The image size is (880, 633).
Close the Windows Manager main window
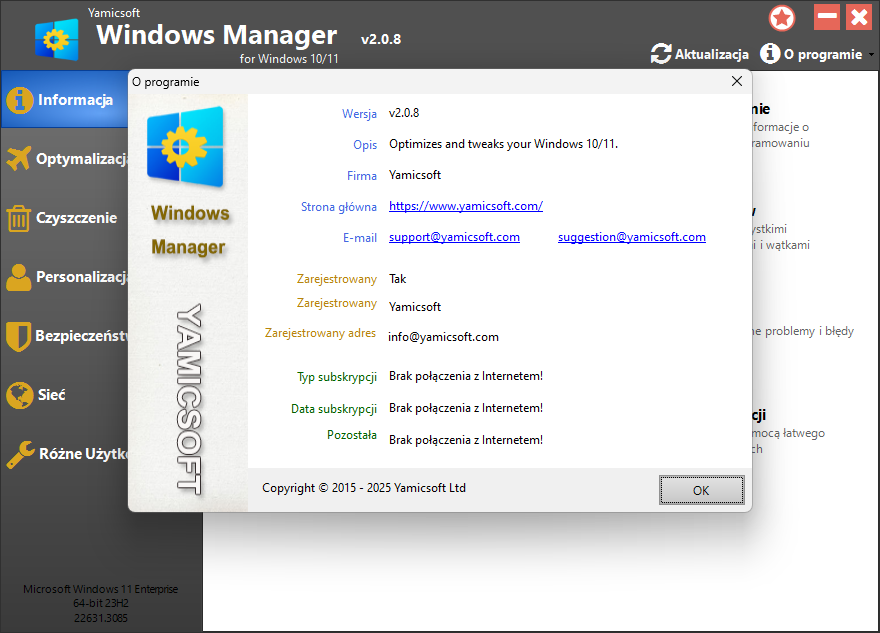click(x=859, y=17)
